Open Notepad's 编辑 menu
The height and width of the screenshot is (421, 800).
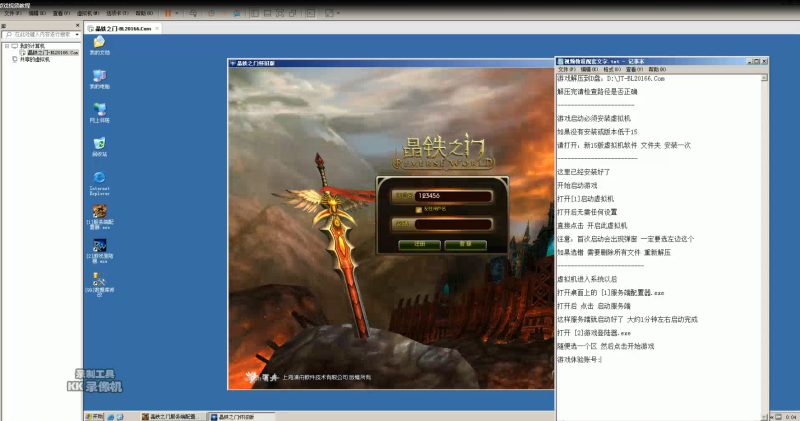(x=589, y=69)
